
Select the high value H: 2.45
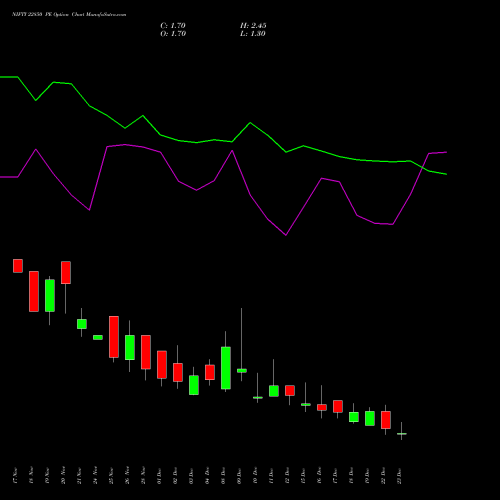[253, 26]
